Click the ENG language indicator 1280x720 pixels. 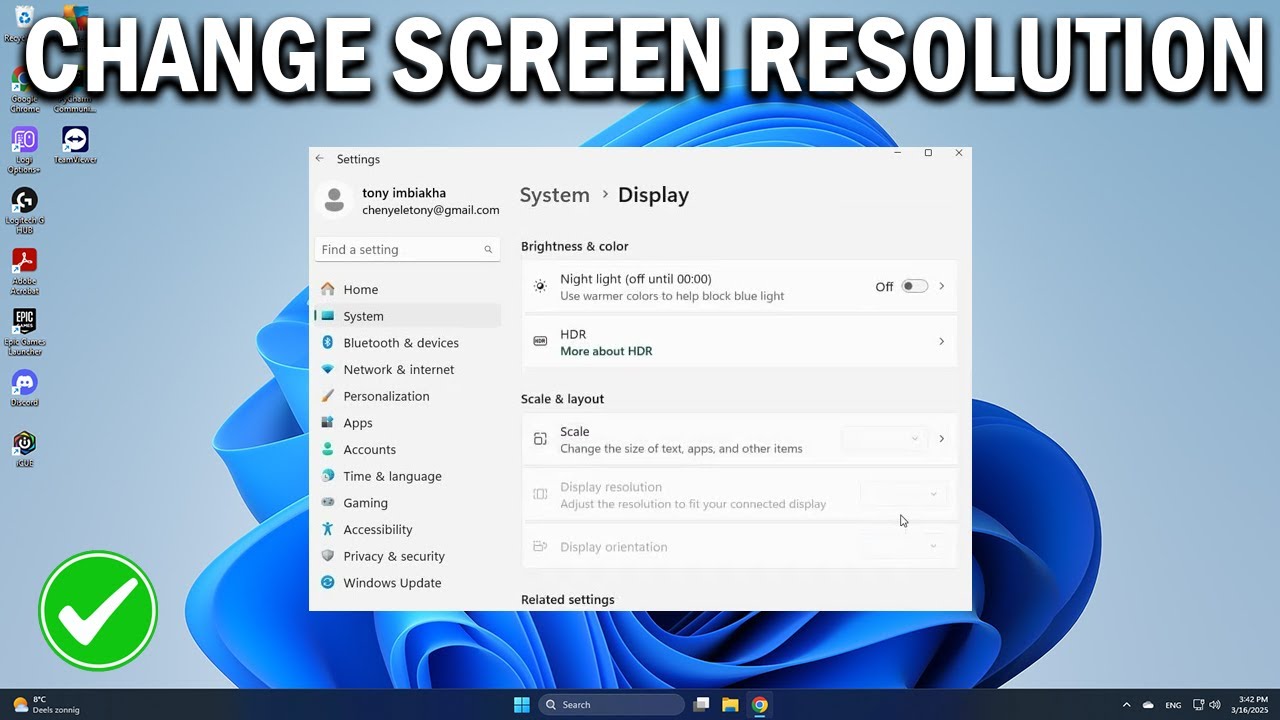click(x=1173, y=705)
